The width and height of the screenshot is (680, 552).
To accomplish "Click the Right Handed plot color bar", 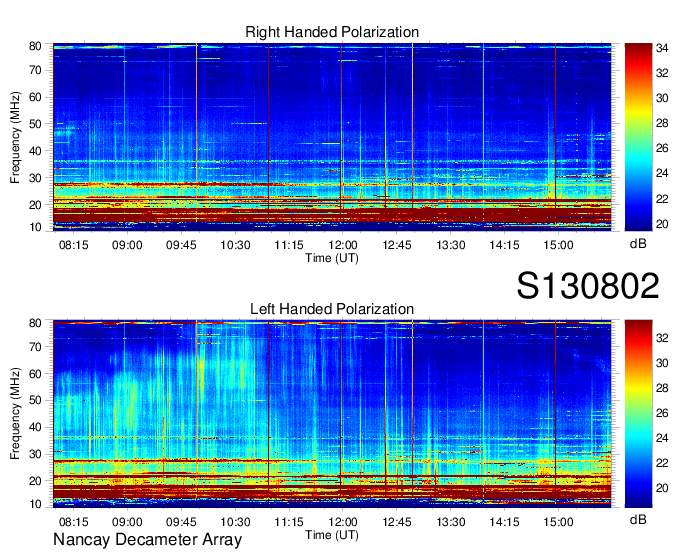I will click(638, 137).
